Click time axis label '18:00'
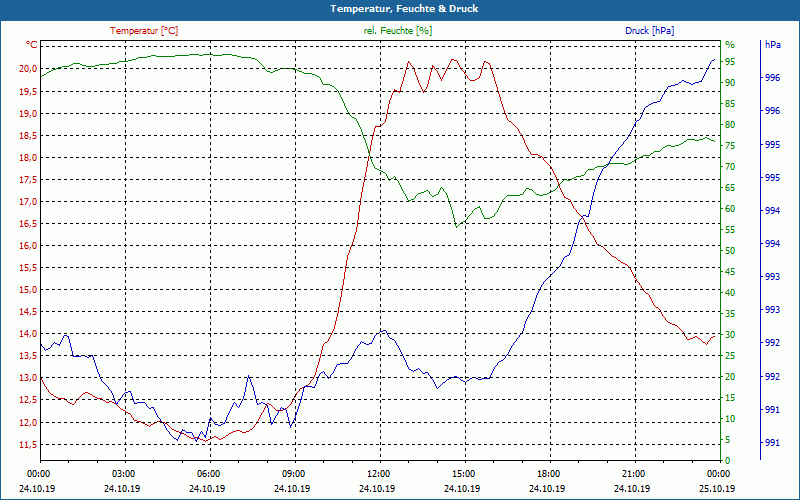Screen dimensions: 800x500 pyautogui.click(x=548, y=473)
